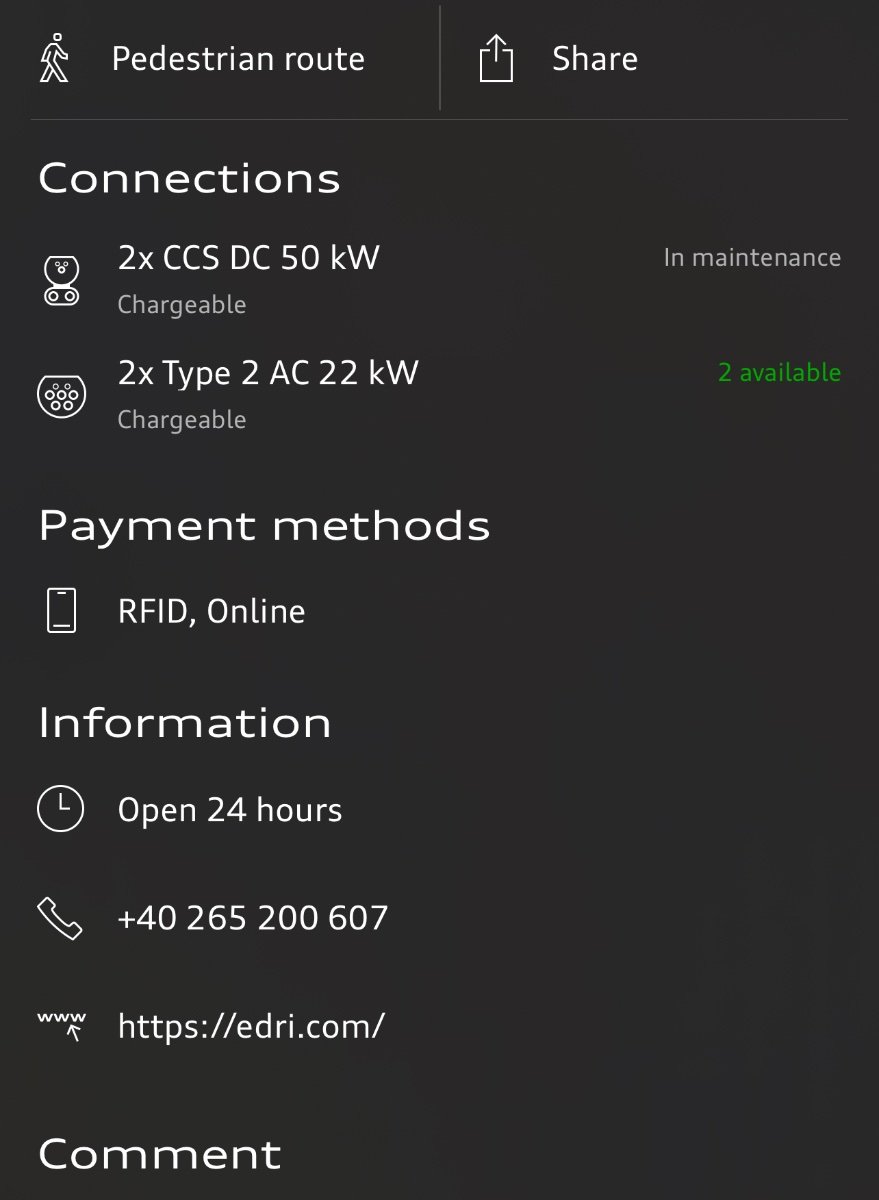Tap the share arrow icon

[x=496, y=58]
